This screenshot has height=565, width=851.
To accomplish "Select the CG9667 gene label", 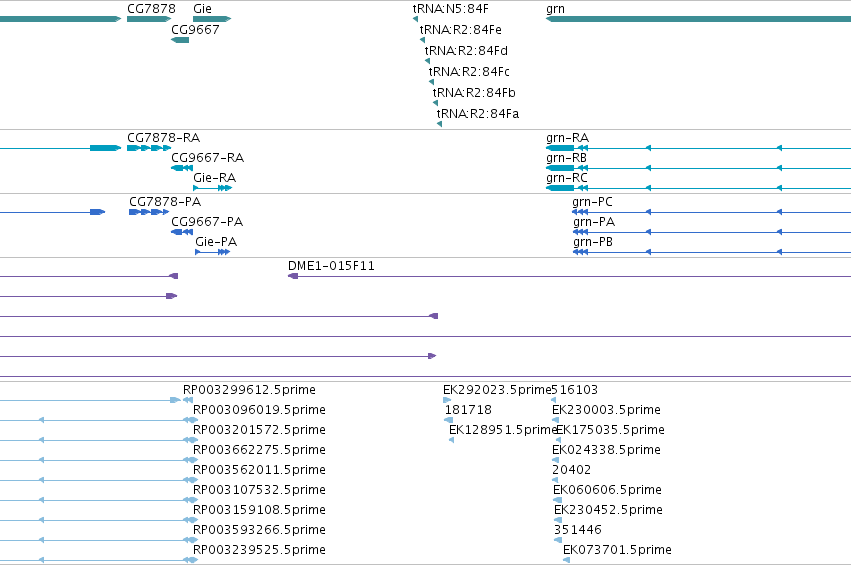I will (195, 29).
